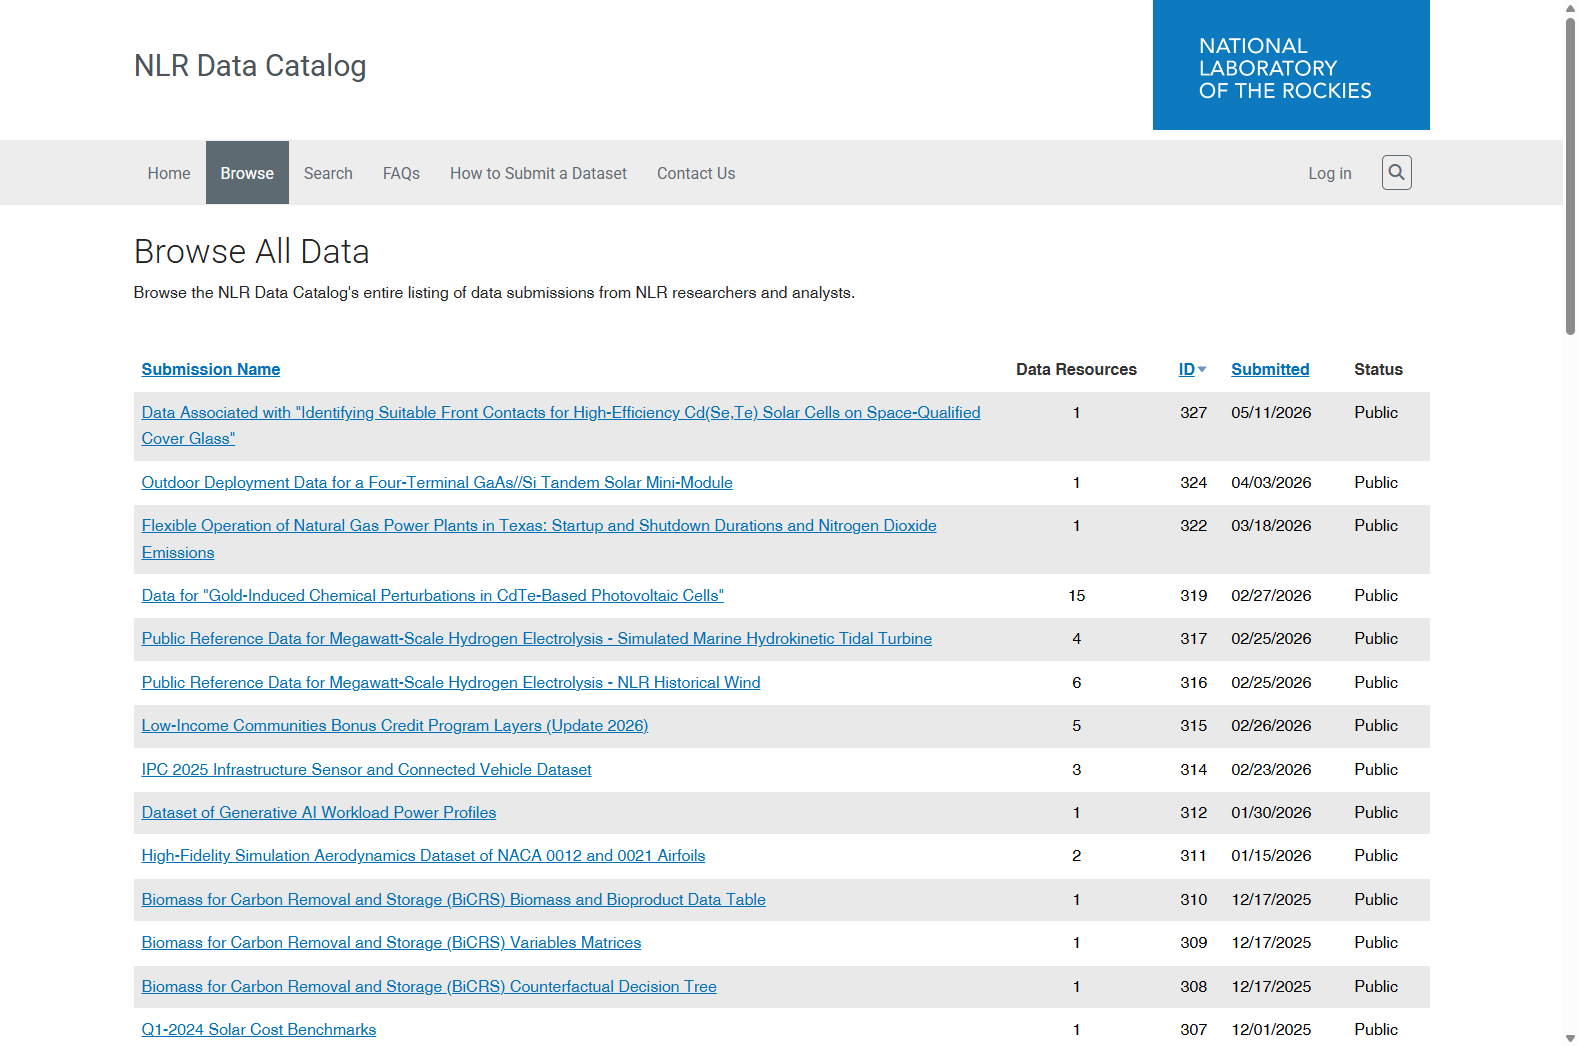Viewport: 1578px width, 1046px height.
Task: Open Dataset of Generative AI Workload Power Profiles
Action: coord(319,812)
